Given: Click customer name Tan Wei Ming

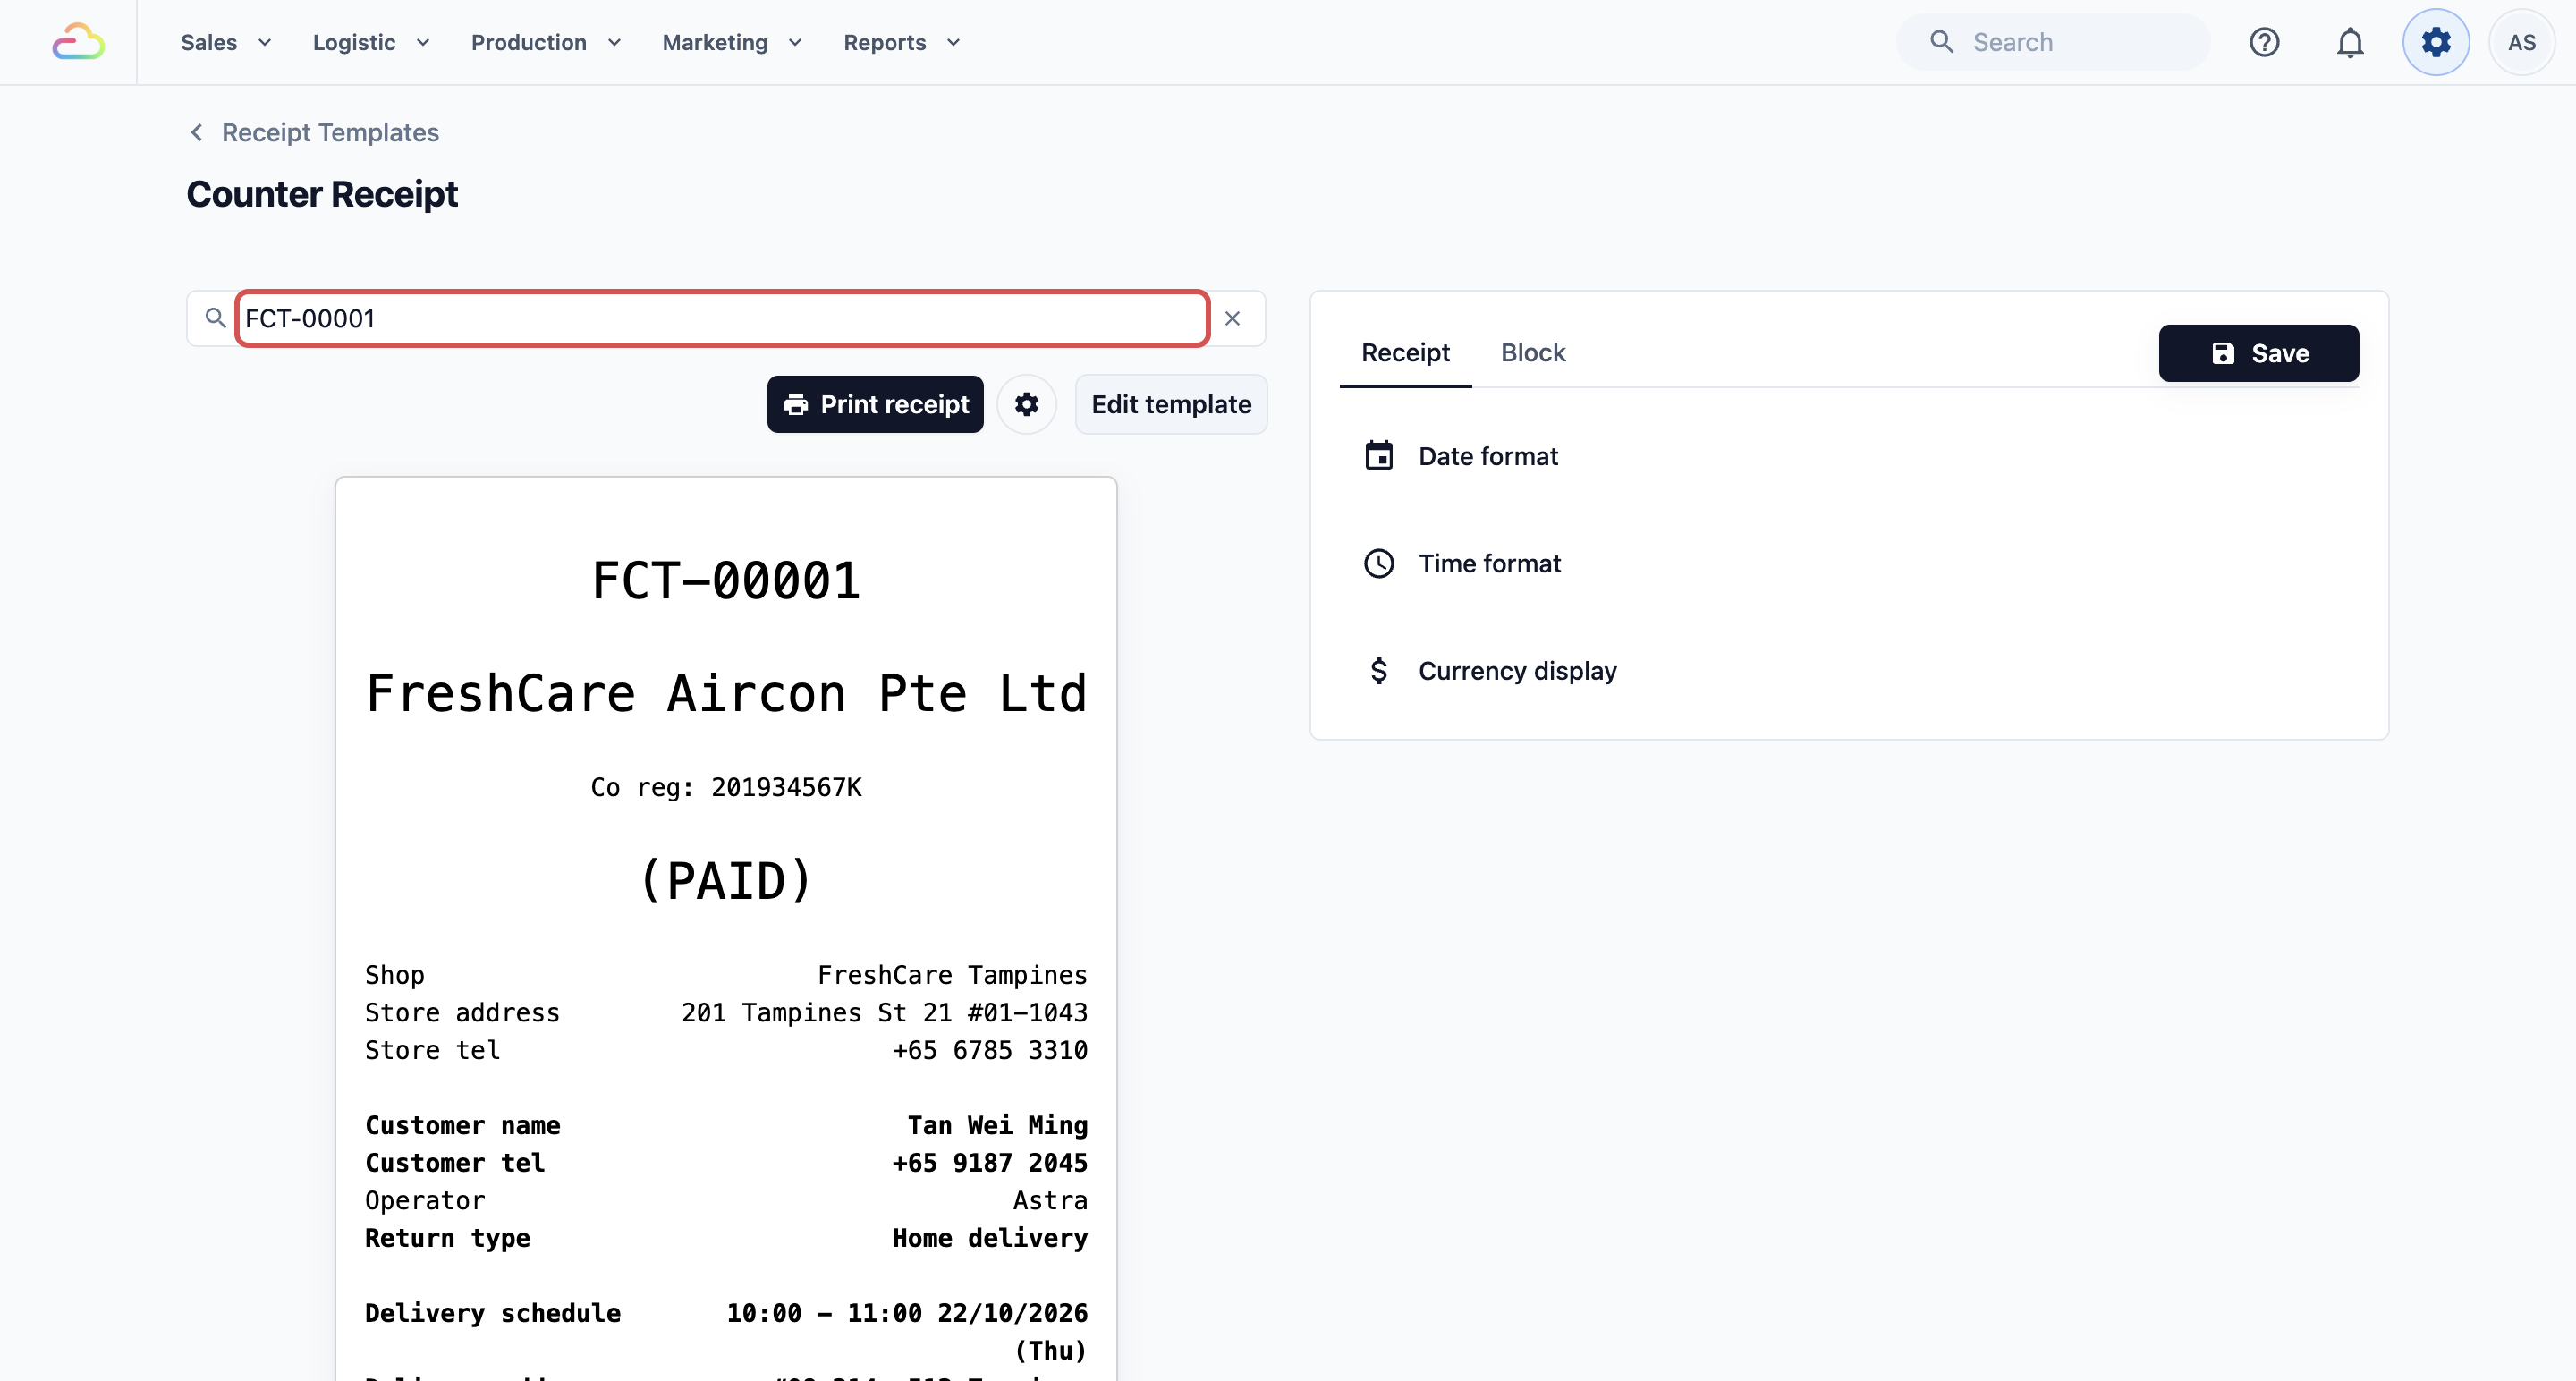Looking at the screenshot, I should [x=997, y=1125].
